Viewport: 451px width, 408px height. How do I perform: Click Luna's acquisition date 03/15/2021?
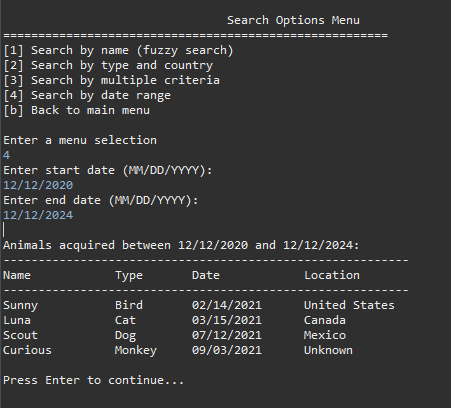227,320
